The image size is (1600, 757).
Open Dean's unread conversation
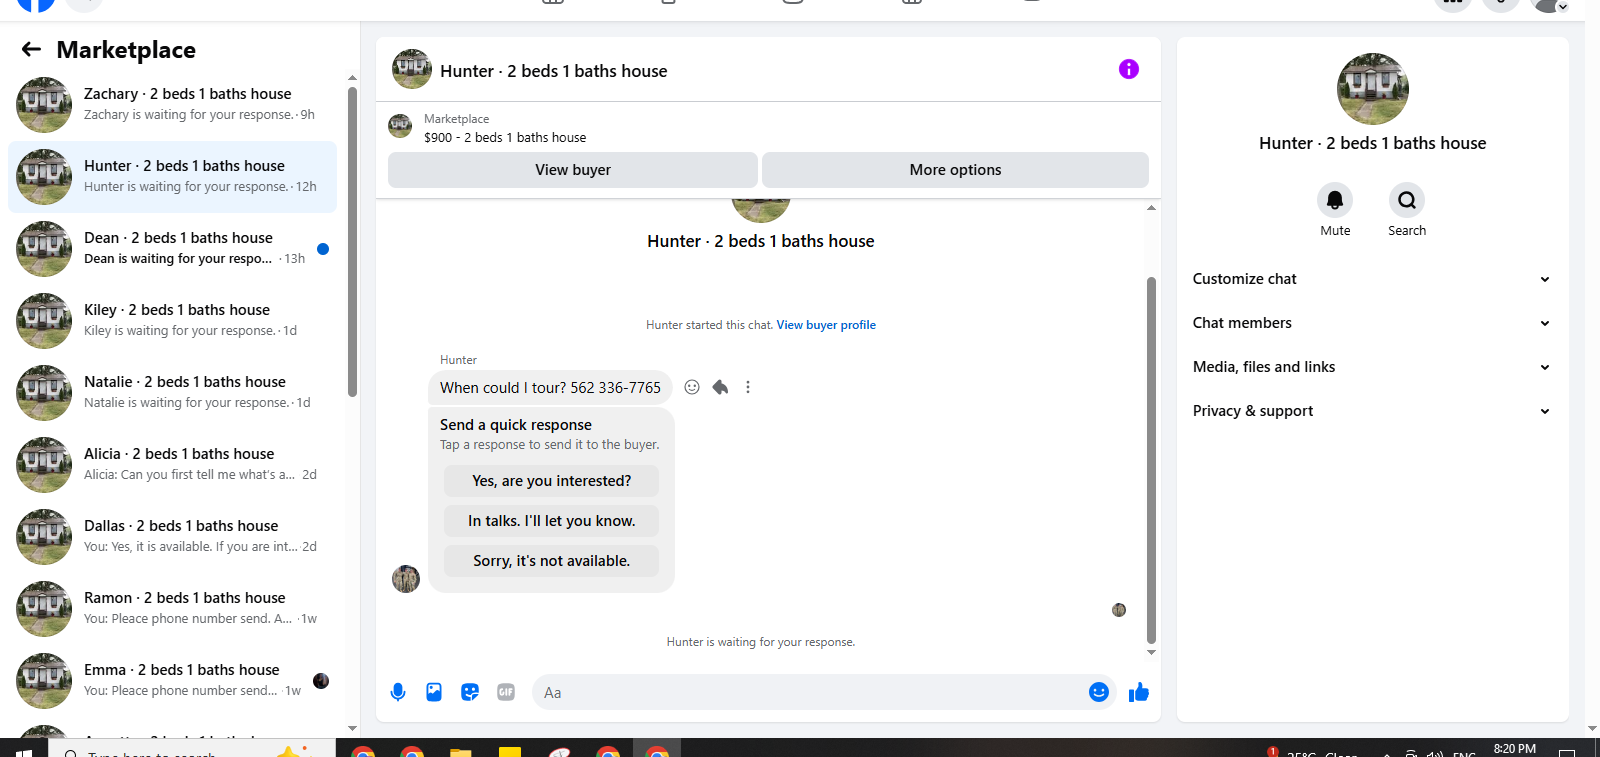[172, 249]
